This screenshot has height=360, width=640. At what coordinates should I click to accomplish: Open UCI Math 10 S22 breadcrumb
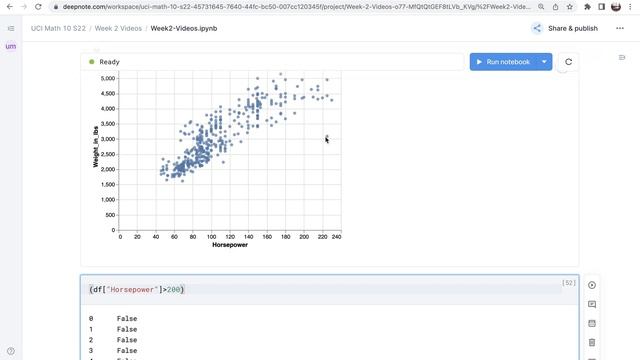[58, 28]
